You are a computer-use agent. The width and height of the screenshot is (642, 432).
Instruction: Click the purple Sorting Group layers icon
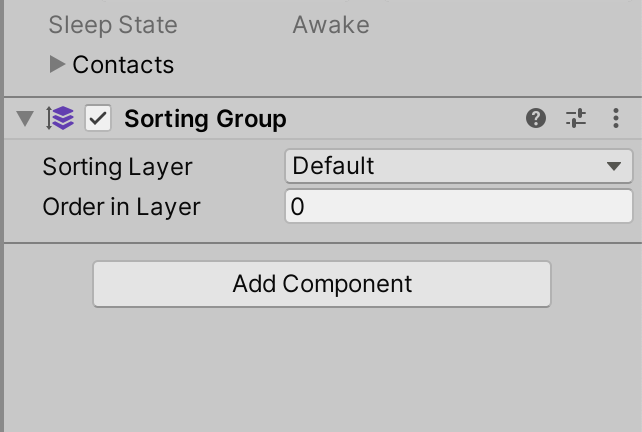(63, 118)
